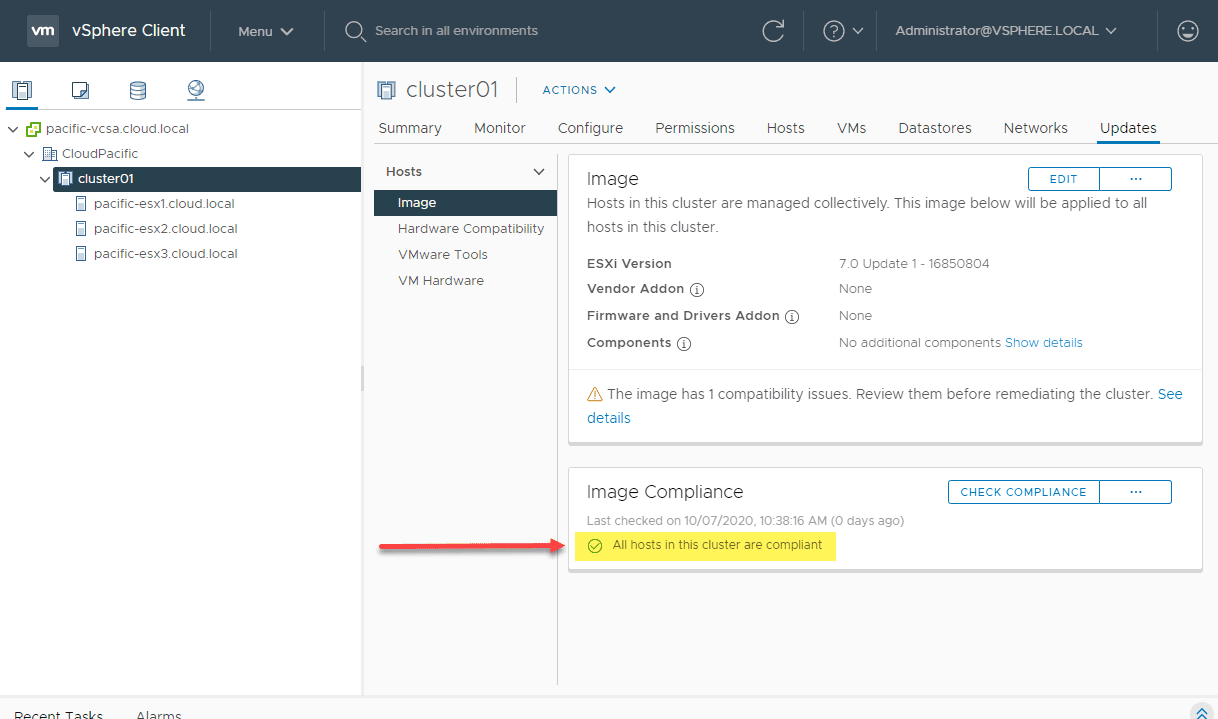Collapse the pacific-vcsa.cloud.local tree node
Viewport: 1218px width, 719px height.
[13, 129]
